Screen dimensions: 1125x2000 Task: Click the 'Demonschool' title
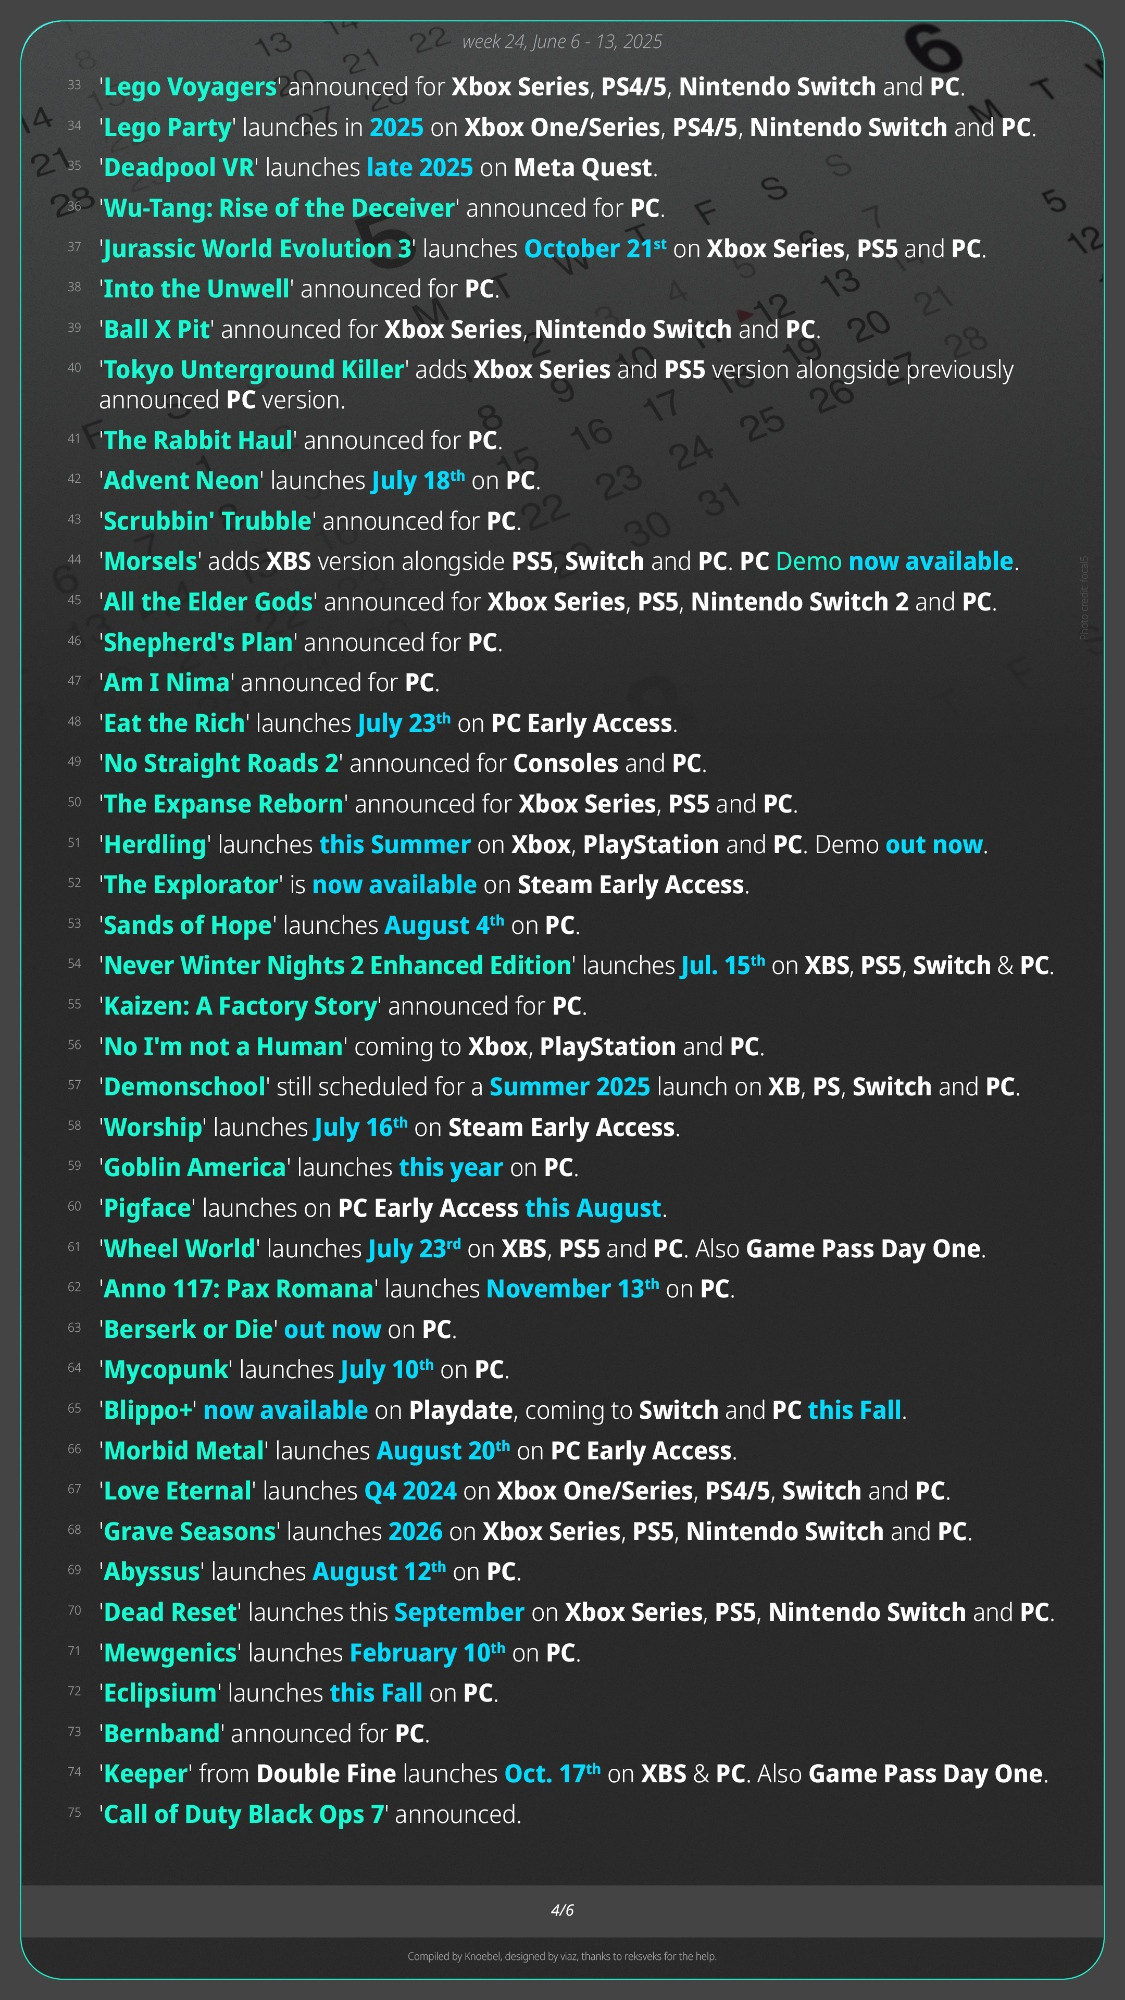[185, 1087]
